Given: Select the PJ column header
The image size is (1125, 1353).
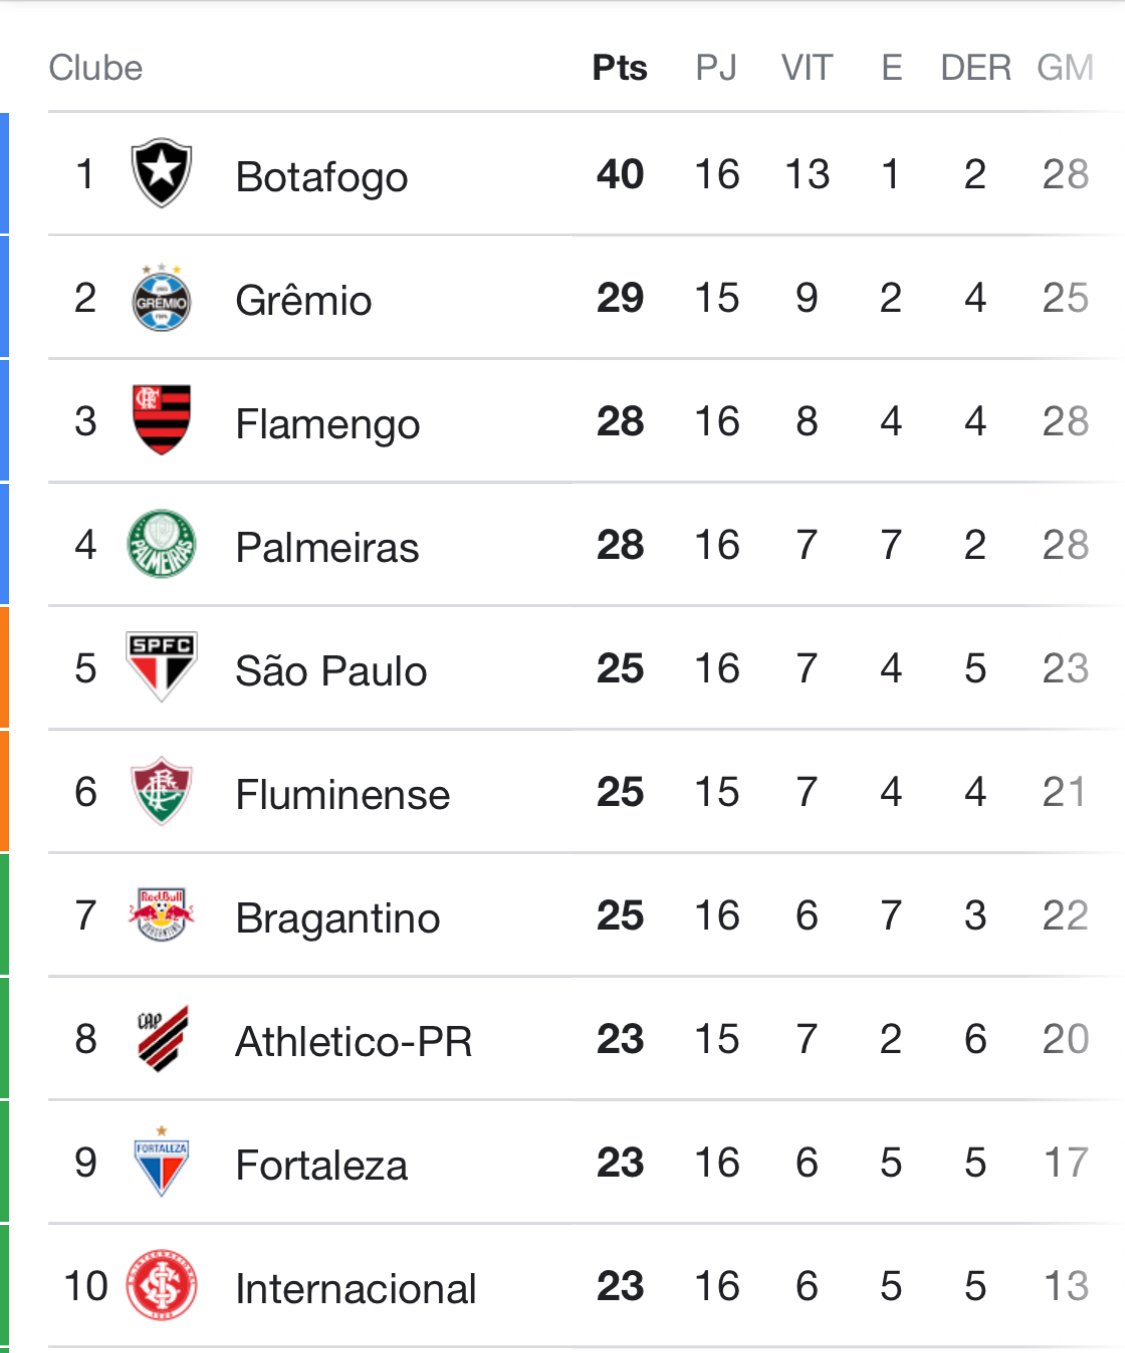Looking at the screenshot, I should 716,68.
